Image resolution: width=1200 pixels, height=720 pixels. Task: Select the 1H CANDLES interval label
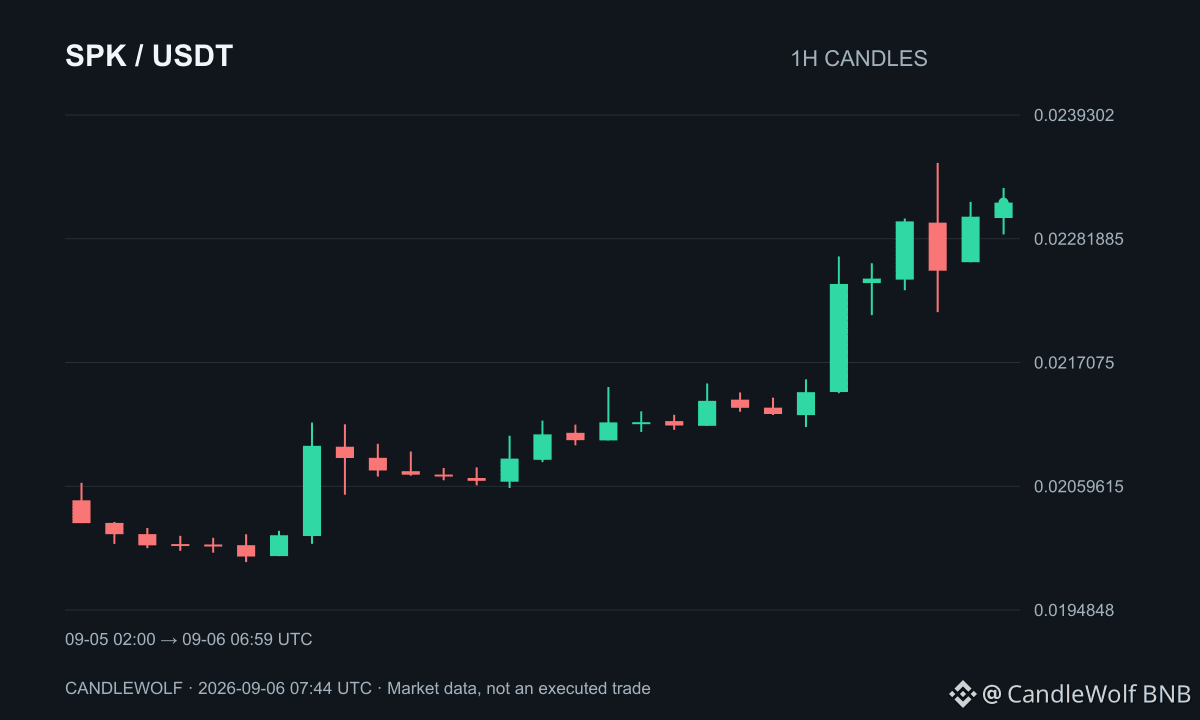[859, 58]
